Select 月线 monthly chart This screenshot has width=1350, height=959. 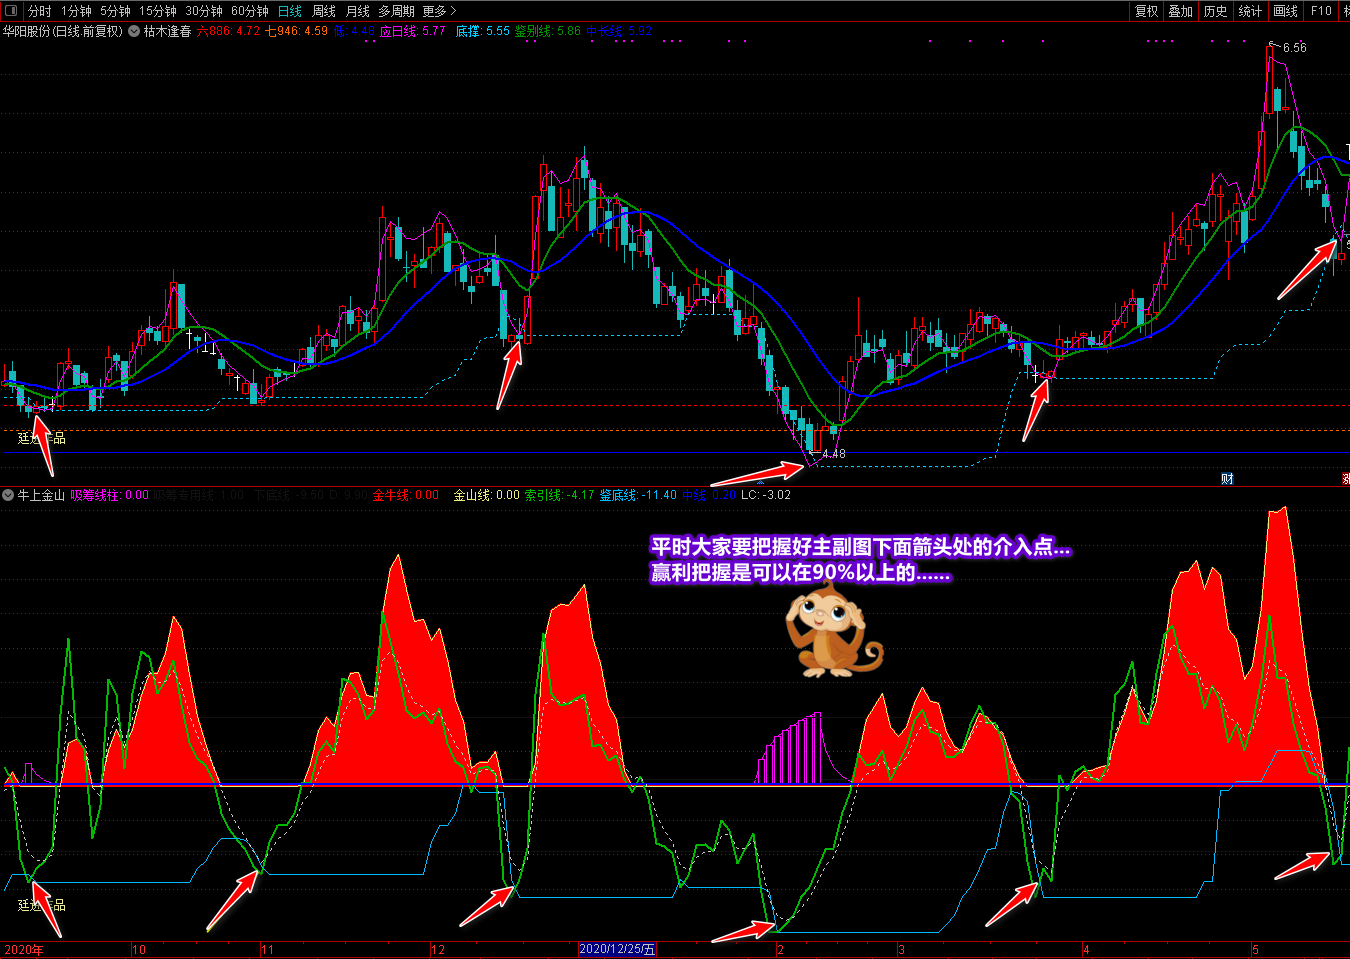coord(358,11)
